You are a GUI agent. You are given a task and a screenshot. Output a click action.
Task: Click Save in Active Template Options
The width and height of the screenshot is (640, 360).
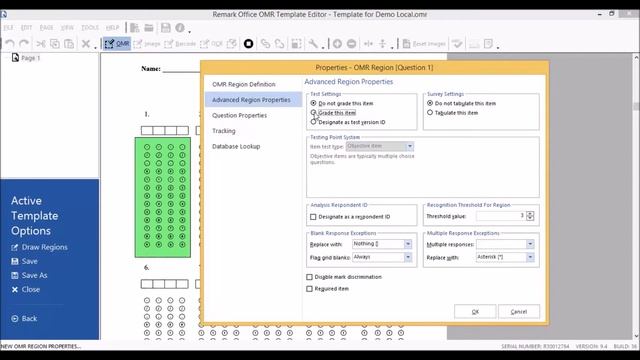[x=24, y=261]
